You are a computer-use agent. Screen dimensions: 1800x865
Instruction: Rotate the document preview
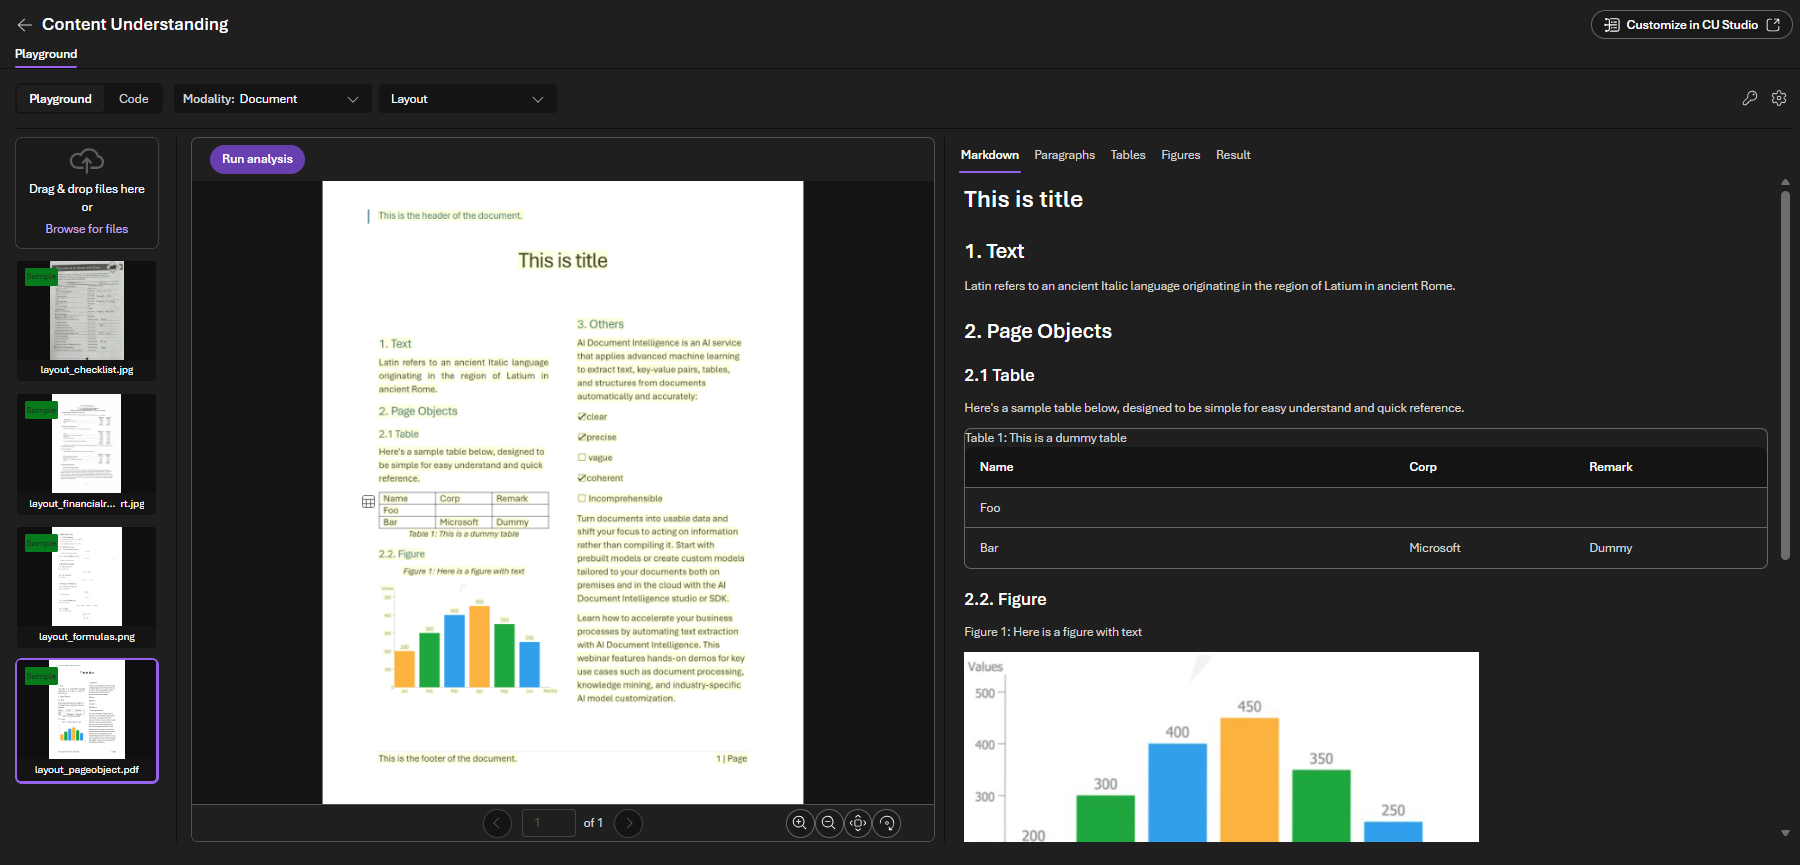tap(887, 823)
